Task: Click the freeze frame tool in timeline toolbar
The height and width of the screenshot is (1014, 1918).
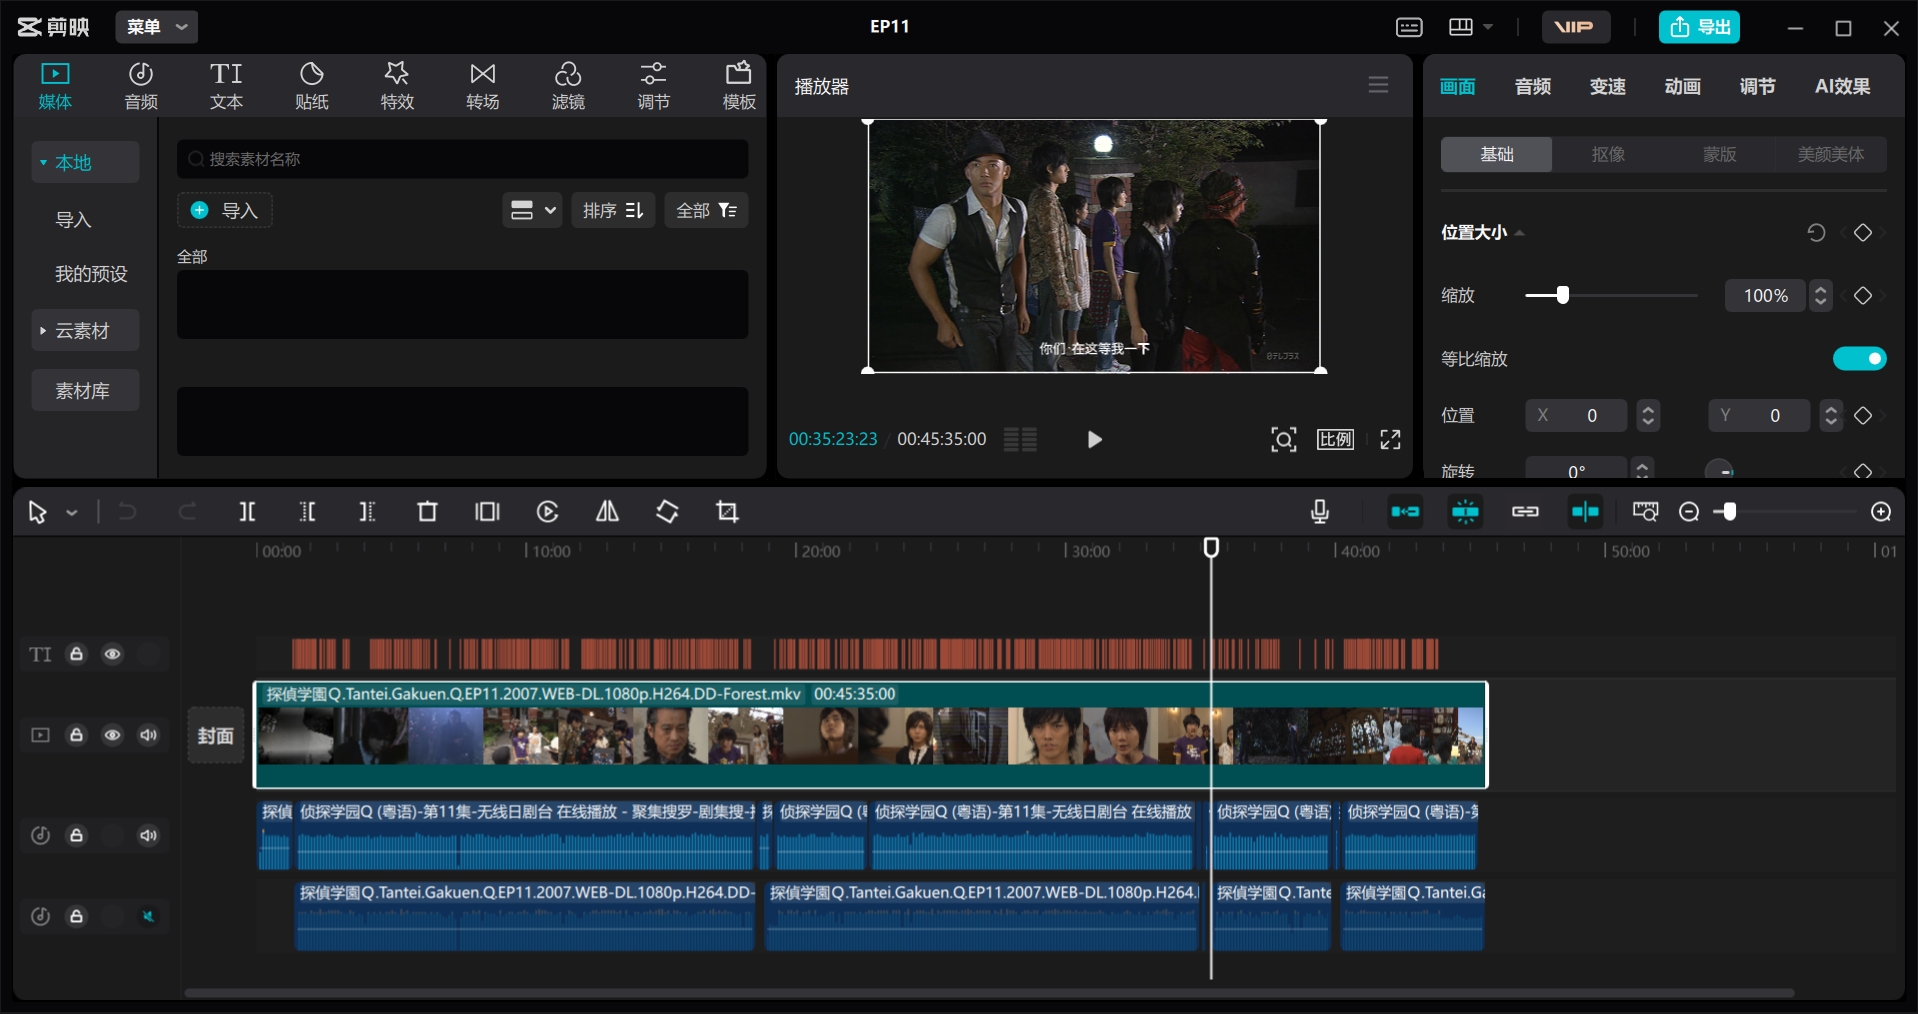Action: (x=487, y=512)
